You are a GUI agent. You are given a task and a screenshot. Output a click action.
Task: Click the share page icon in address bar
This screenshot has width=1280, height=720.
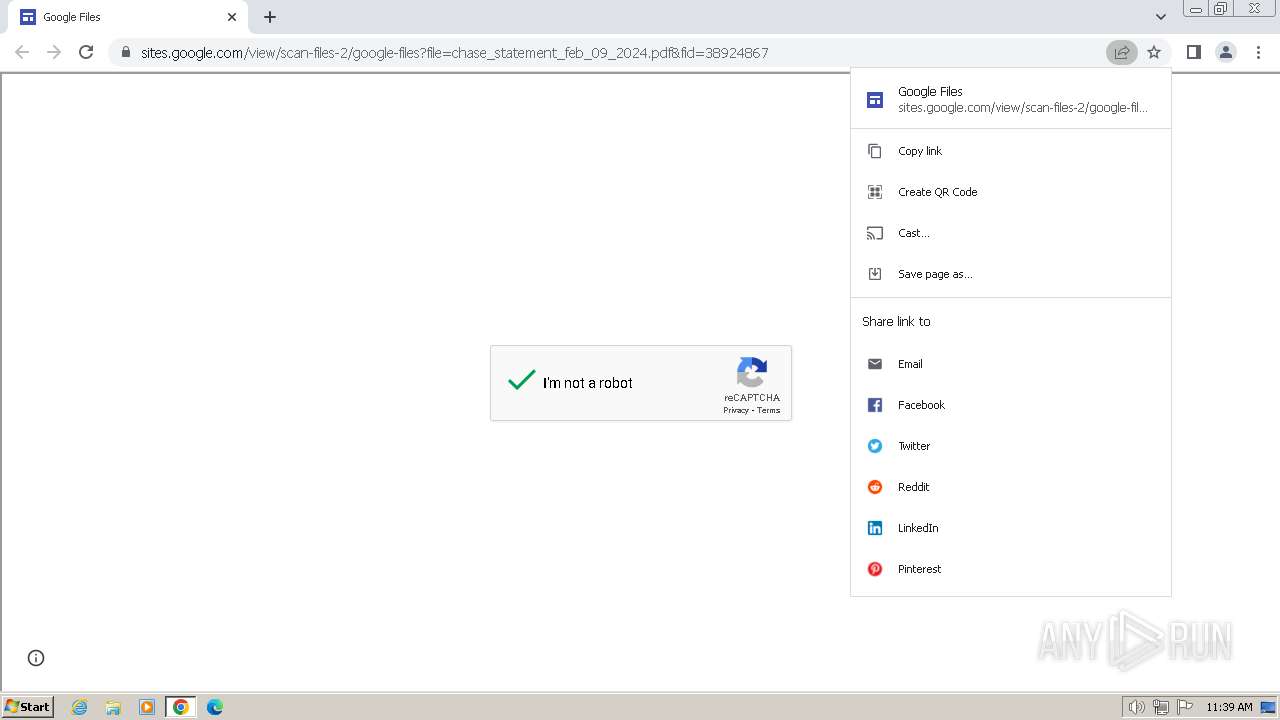click(x=1121, y=52)
